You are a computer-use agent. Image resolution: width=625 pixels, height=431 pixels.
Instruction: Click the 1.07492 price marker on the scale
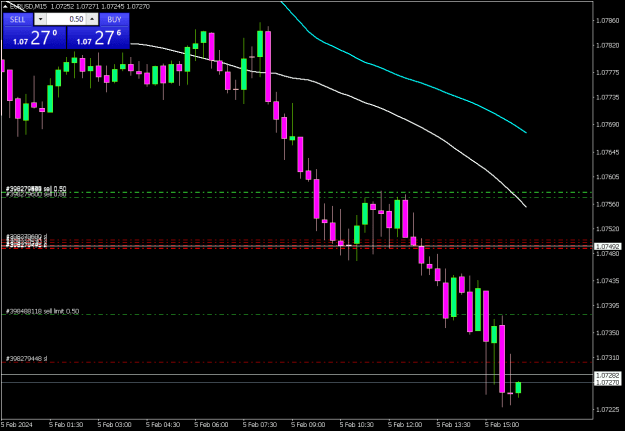(607, 246)
